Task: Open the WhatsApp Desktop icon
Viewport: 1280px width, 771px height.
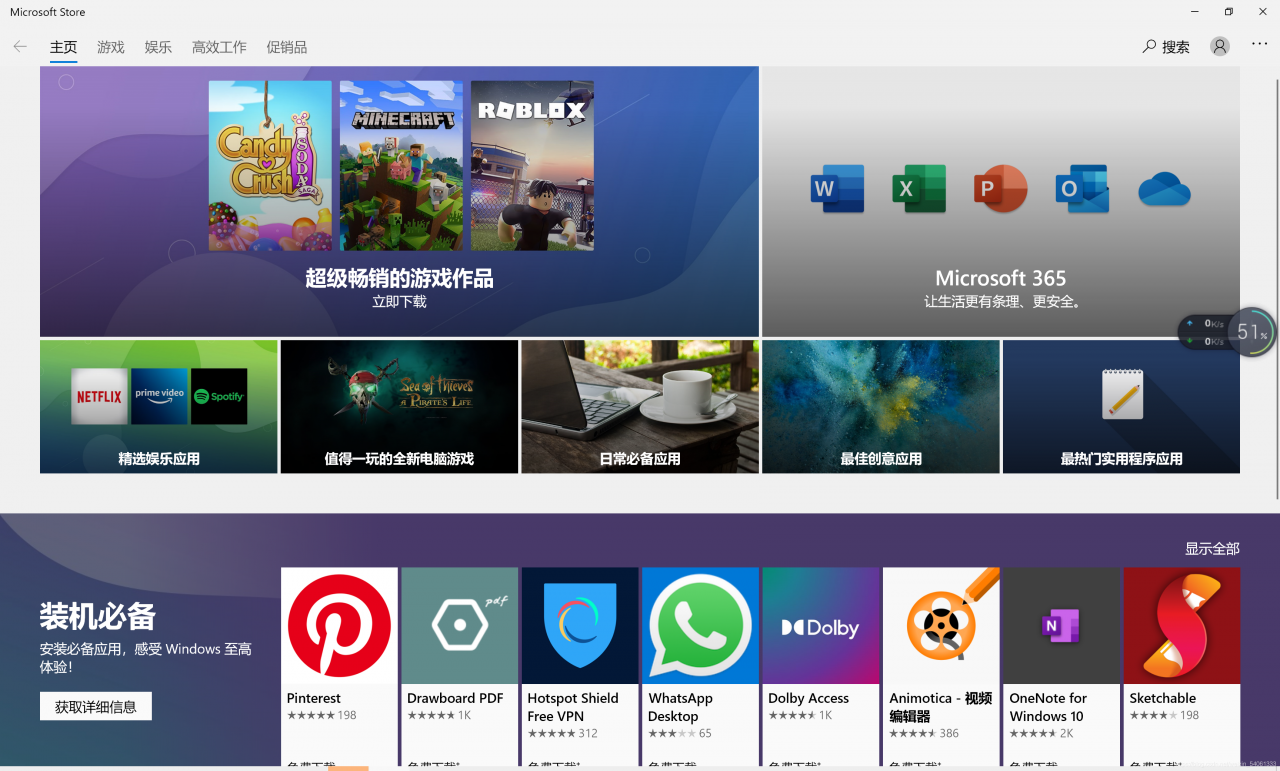Action: (x=700, y=626)
